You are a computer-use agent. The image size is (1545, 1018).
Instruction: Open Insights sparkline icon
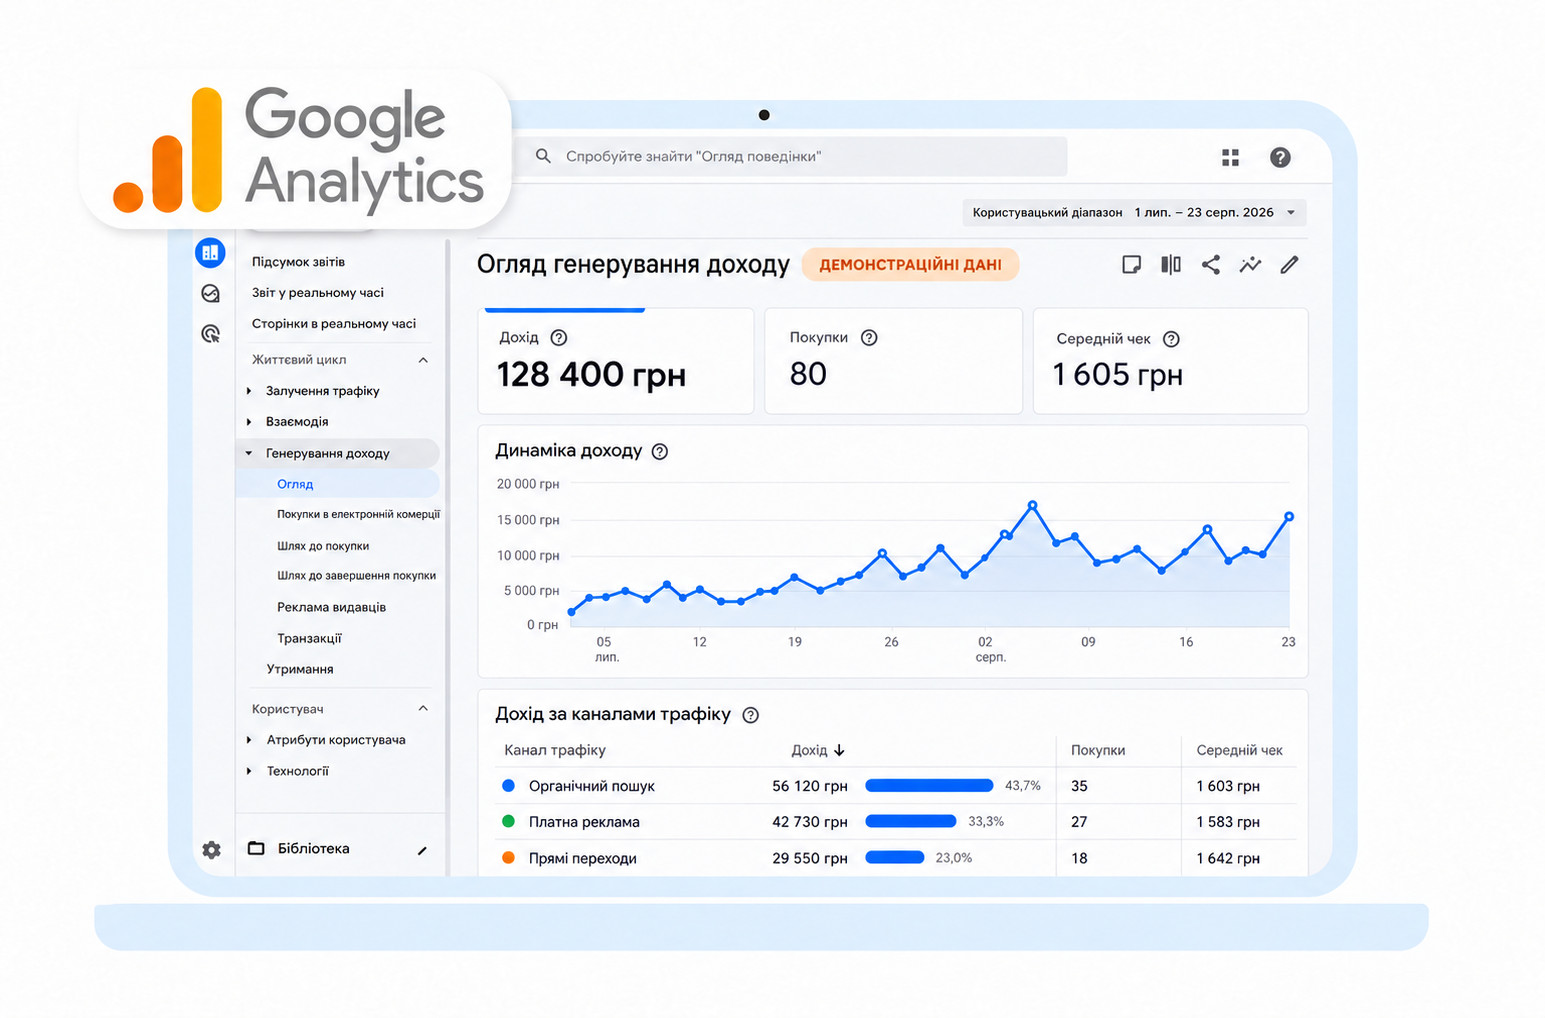tap(1250, 264)
